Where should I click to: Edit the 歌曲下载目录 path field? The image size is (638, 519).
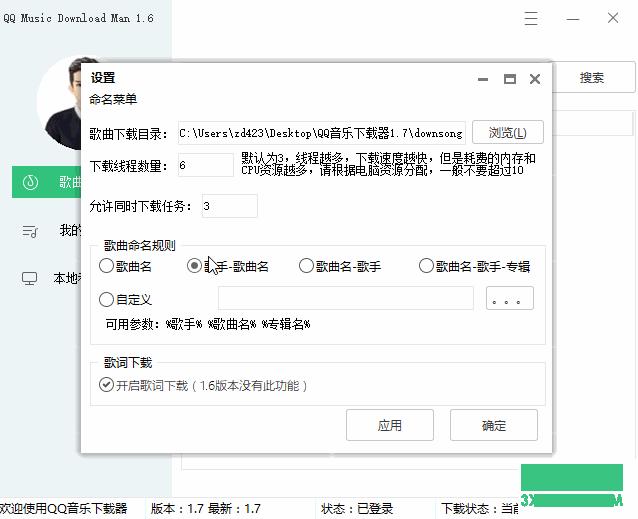321,133
